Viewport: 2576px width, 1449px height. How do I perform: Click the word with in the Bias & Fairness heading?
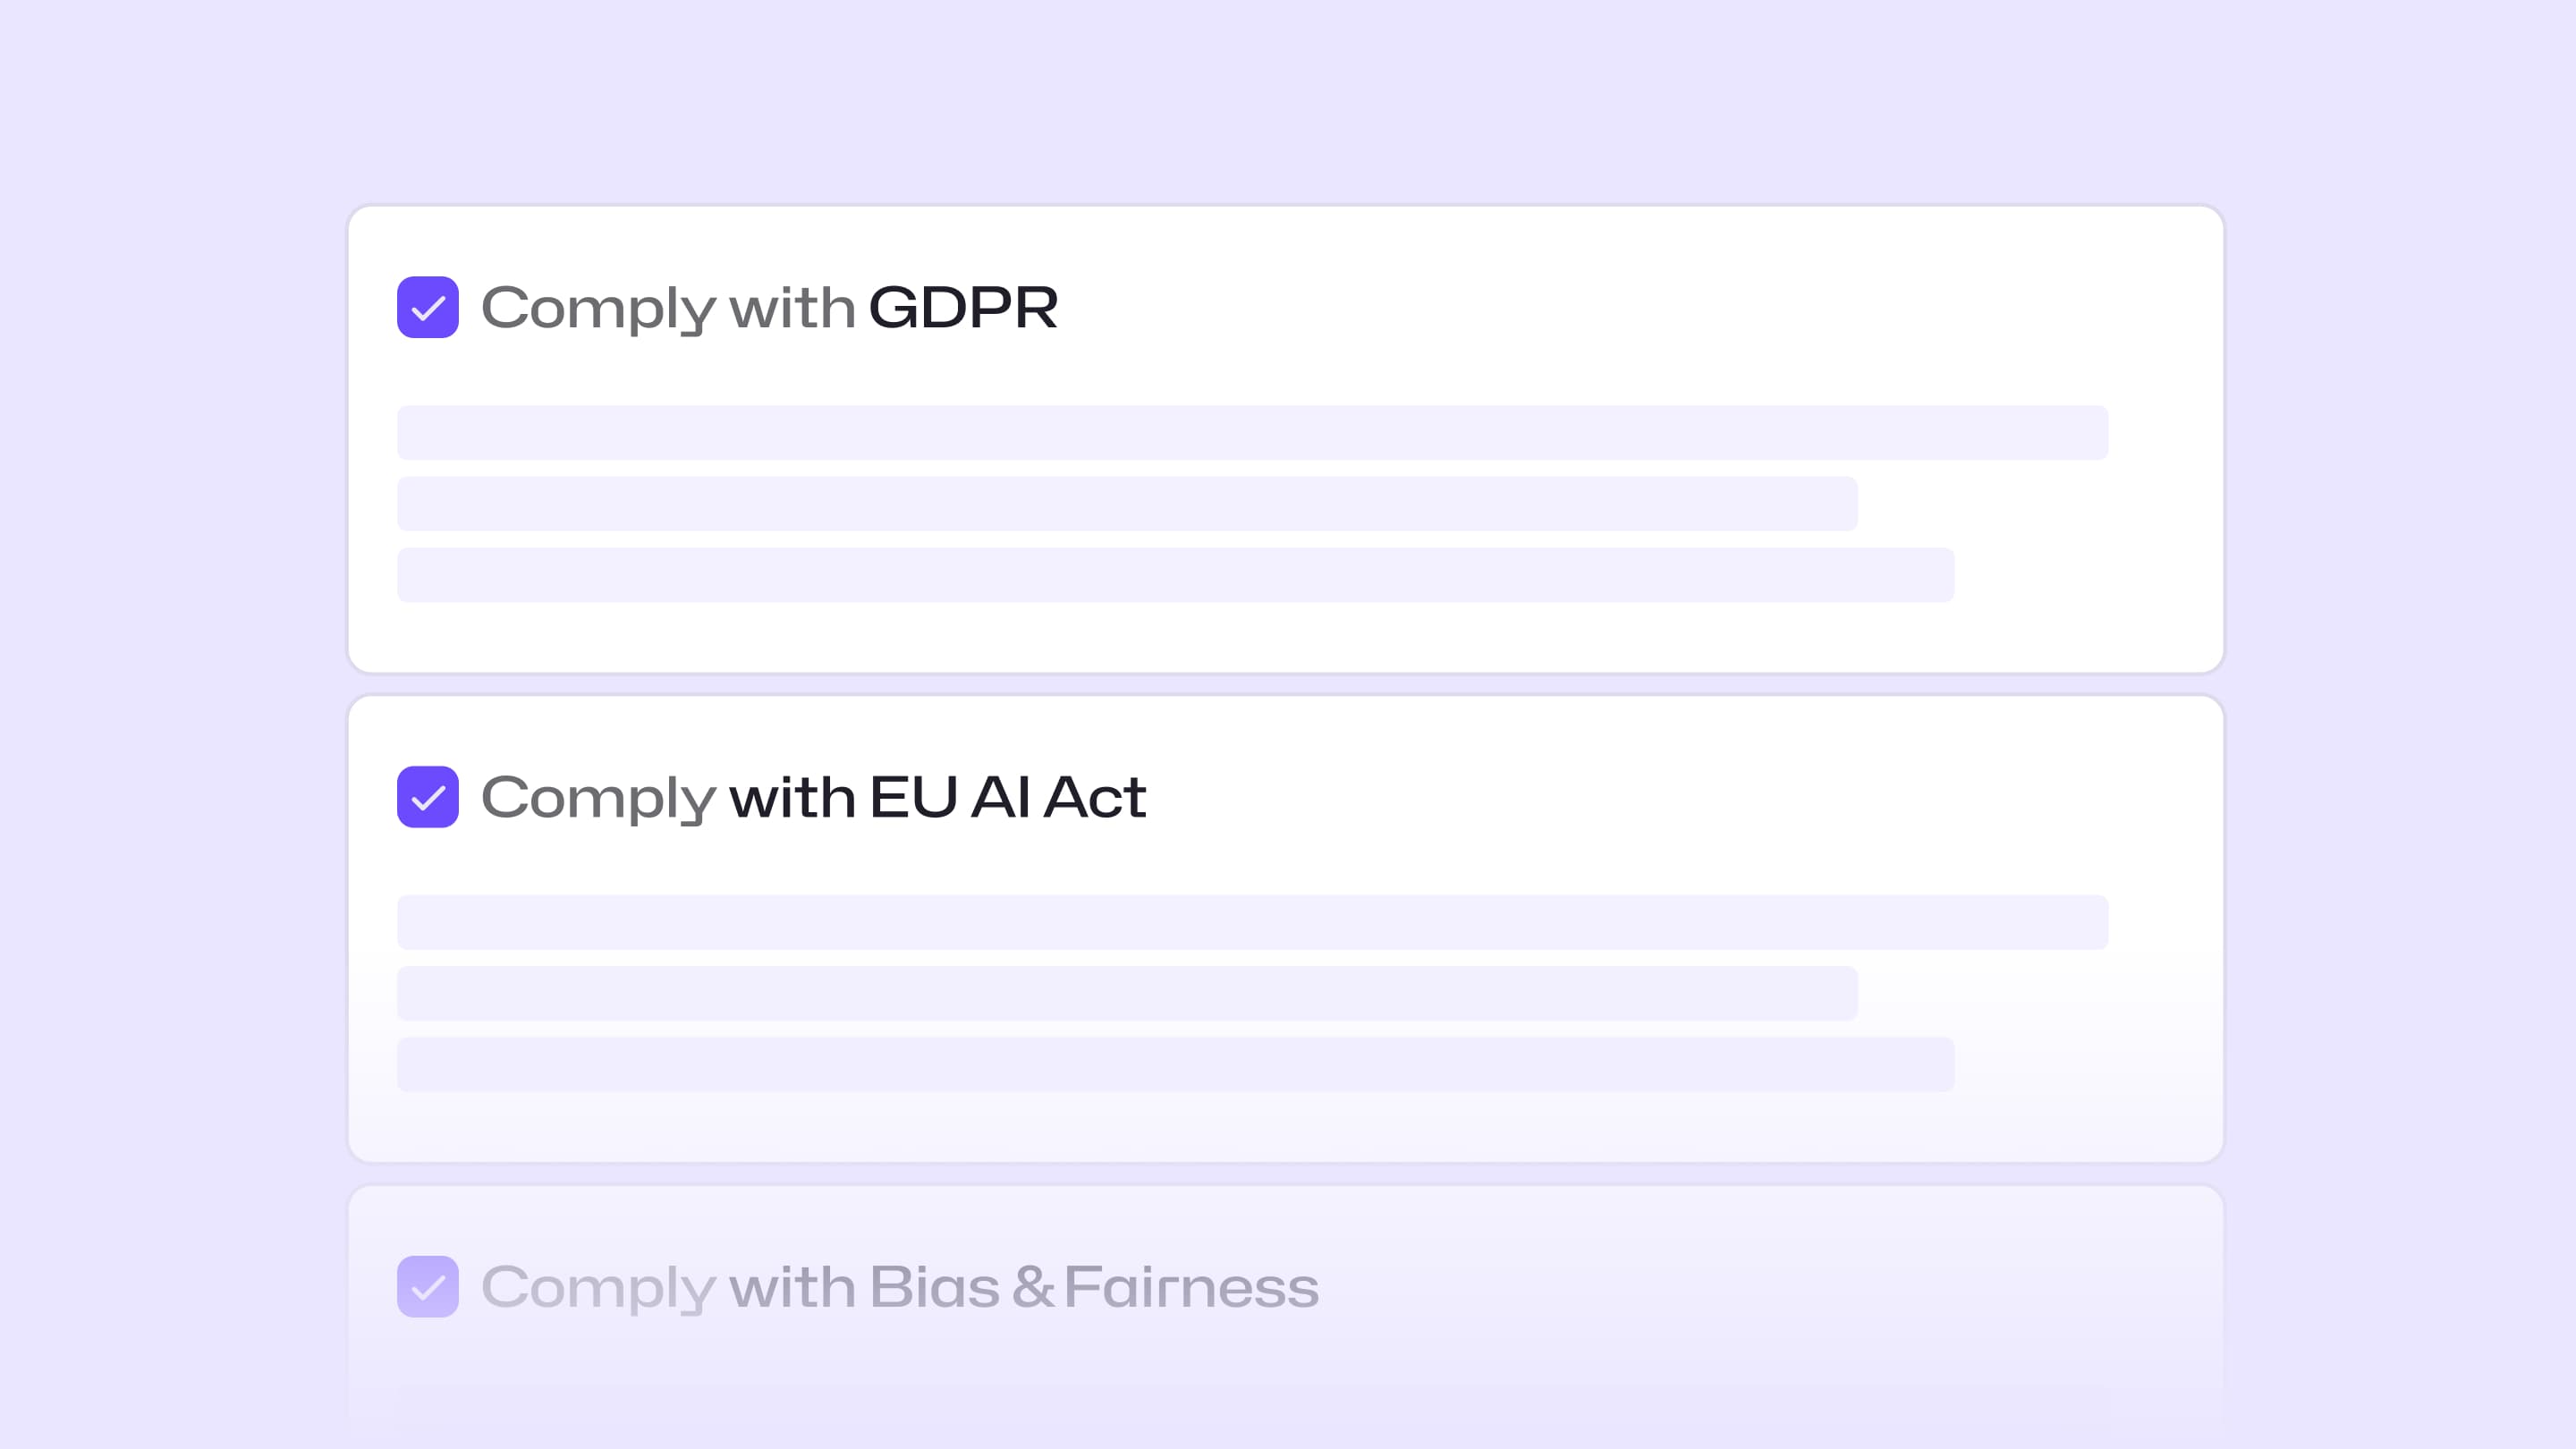click(792, 1287)
